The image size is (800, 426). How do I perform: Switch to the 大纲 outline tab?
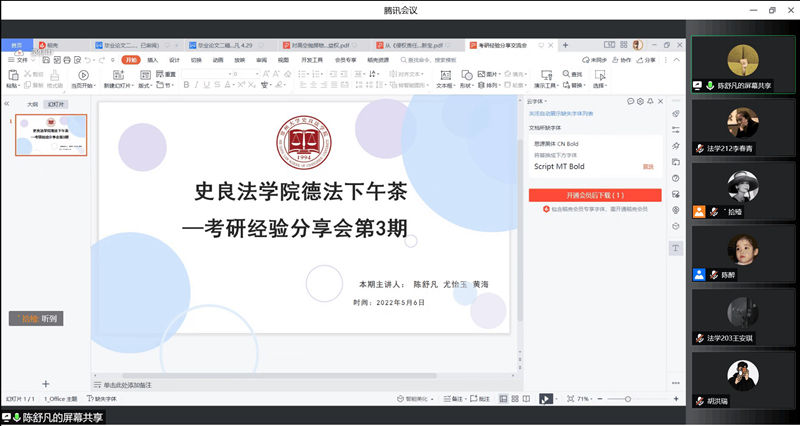(x=32, y=103)
